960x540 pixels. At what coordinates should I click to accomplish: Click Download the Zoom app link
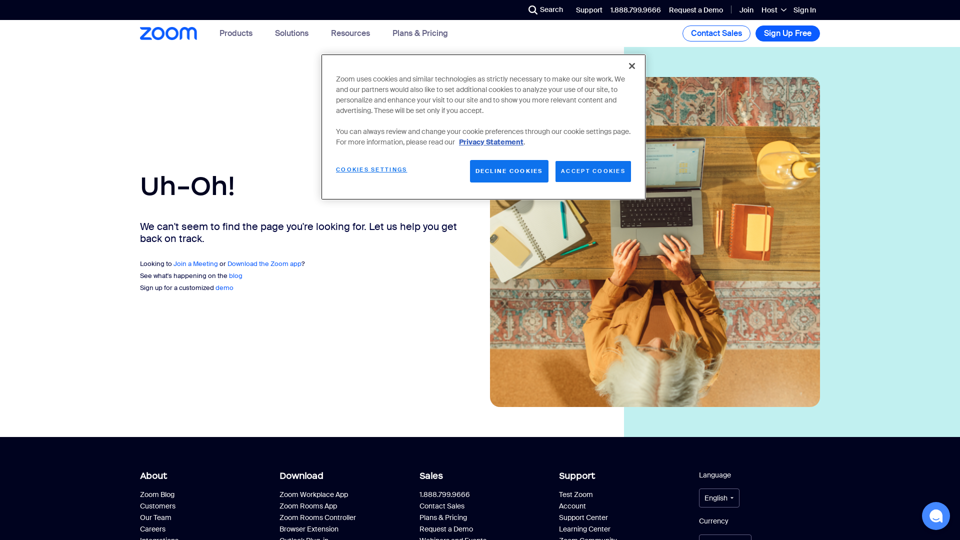pyautogui.click(x=264, y=264)
